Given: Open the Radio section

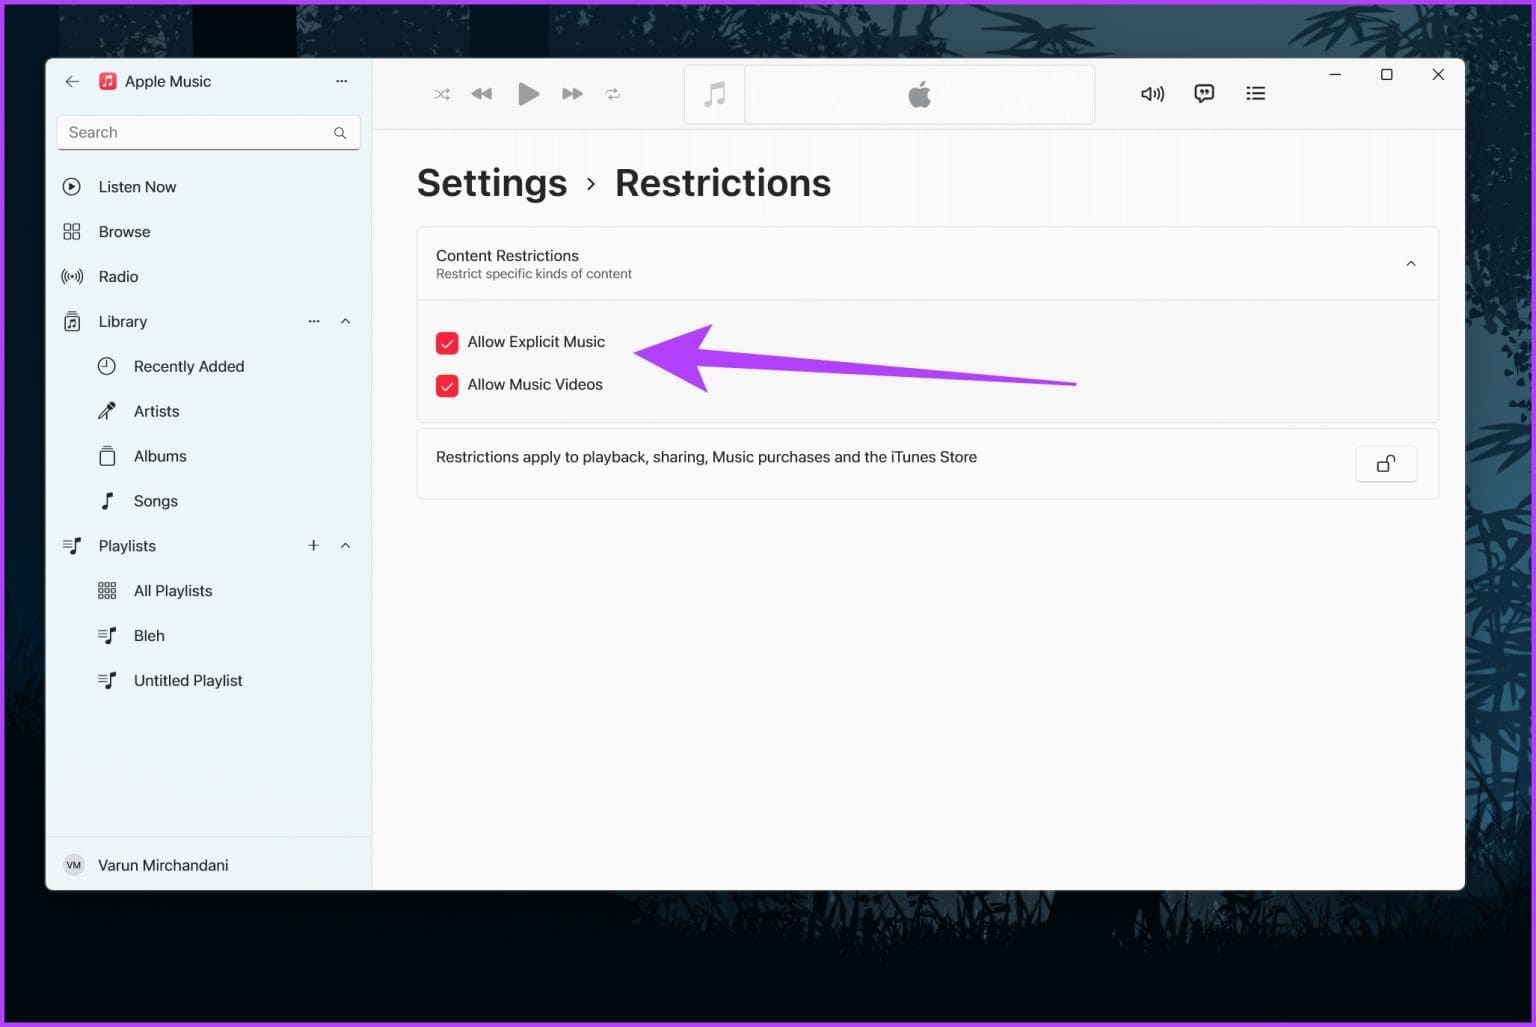Looking at the screenshot, I should coord(208,277).
